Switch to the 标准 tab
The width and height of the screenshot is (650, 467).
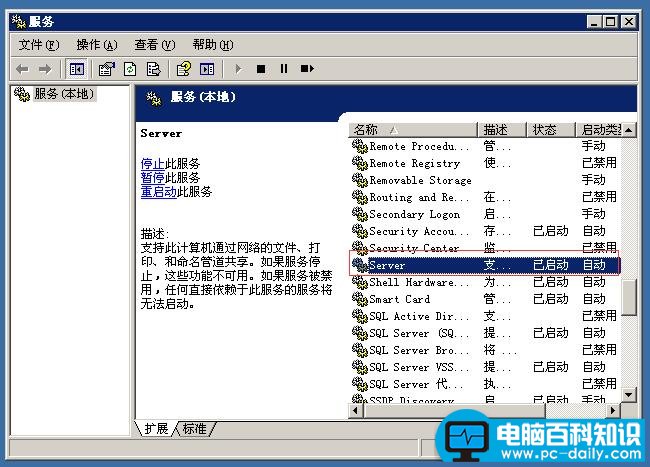[194, 428]
